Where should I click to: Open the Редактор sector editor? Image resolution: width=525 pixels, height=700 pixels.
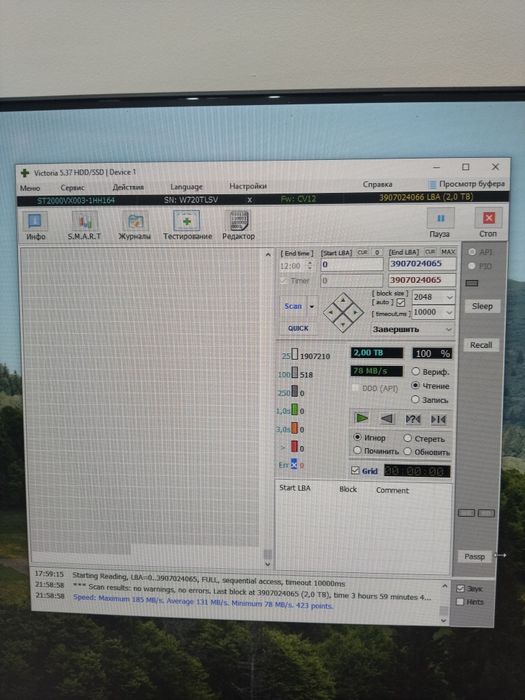point(238,225)
